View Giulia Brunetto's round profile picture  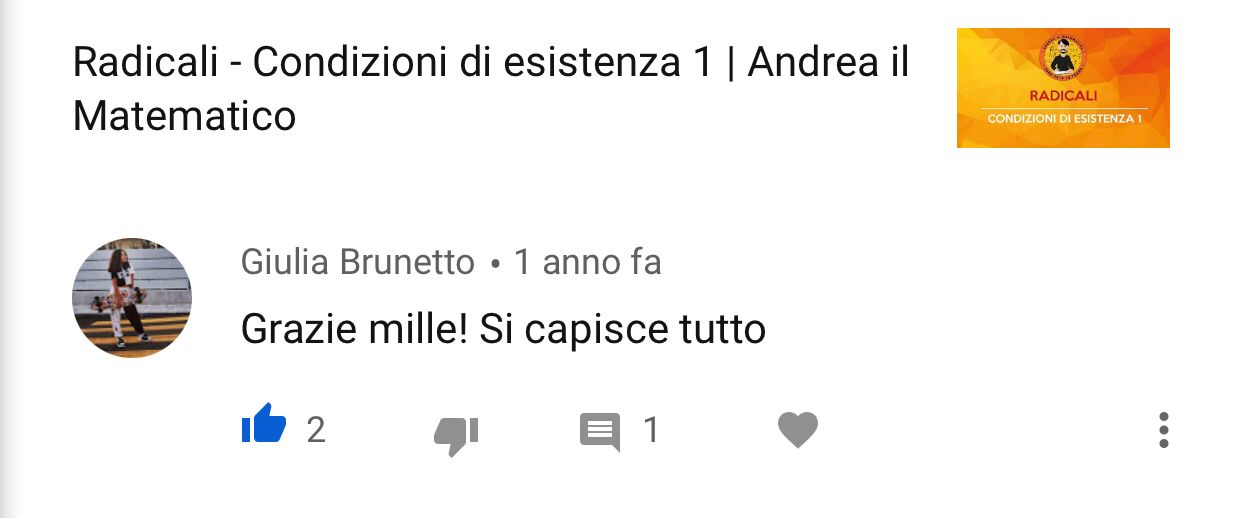[132, 298]
